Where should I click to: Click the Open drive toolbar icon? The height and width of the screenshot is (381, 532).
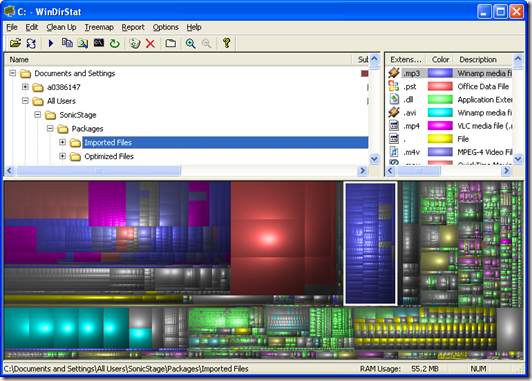coord(15,43)
